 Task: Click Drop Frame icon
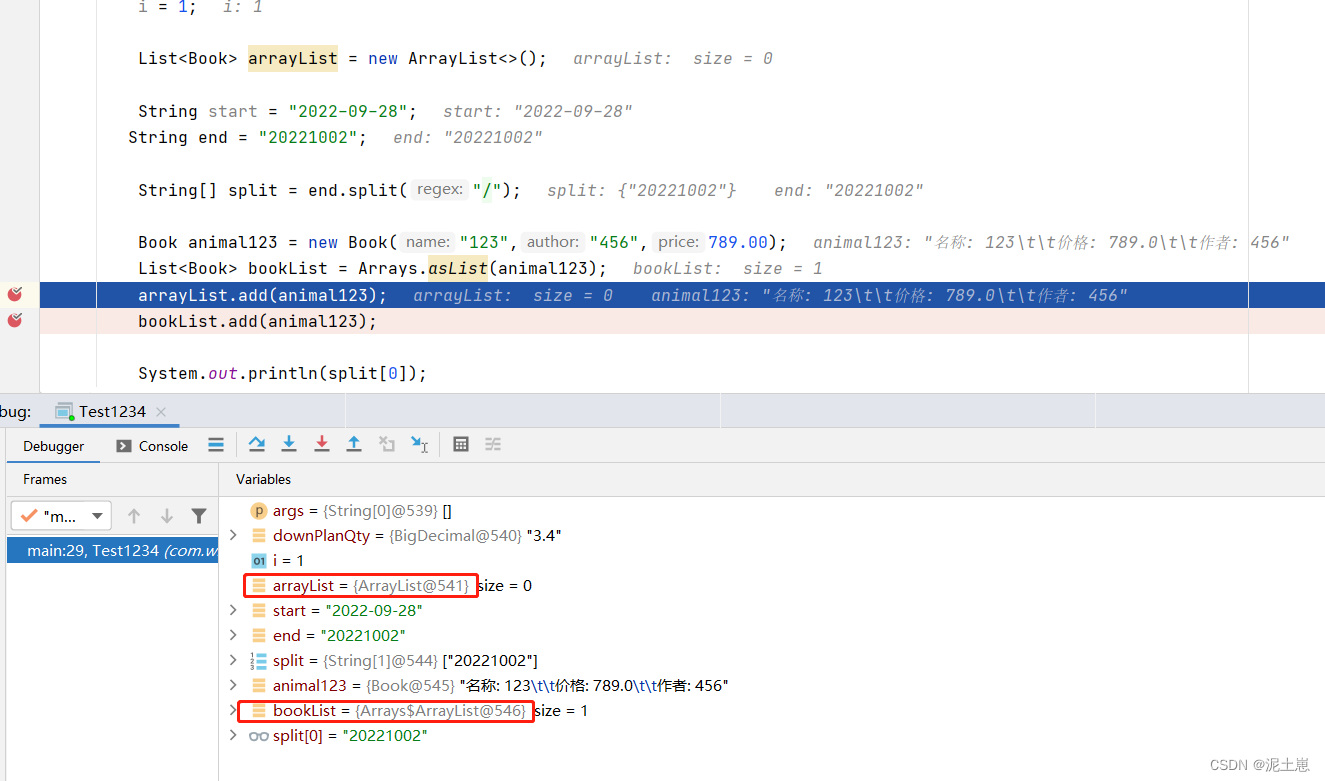[x=387, y=444]
